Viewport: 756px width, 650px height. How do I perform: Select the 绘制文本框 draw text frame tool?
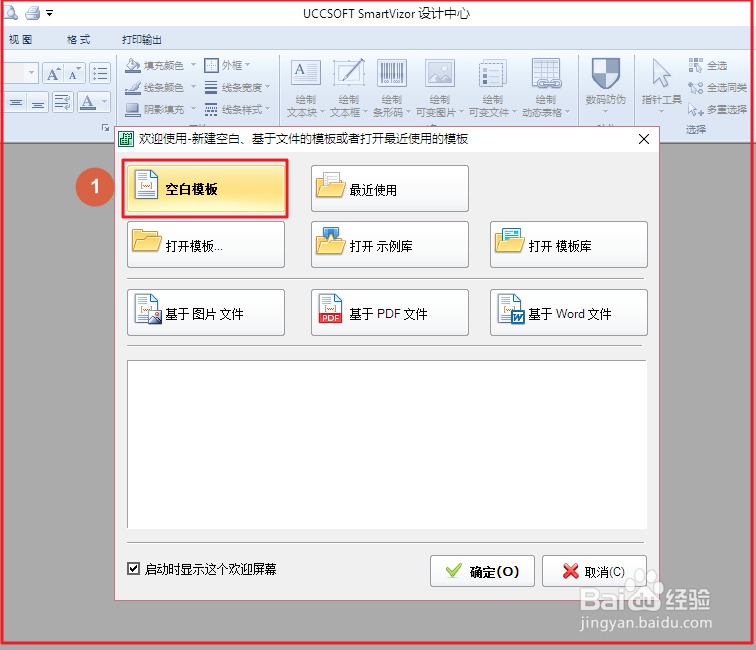tap(349, 88)
